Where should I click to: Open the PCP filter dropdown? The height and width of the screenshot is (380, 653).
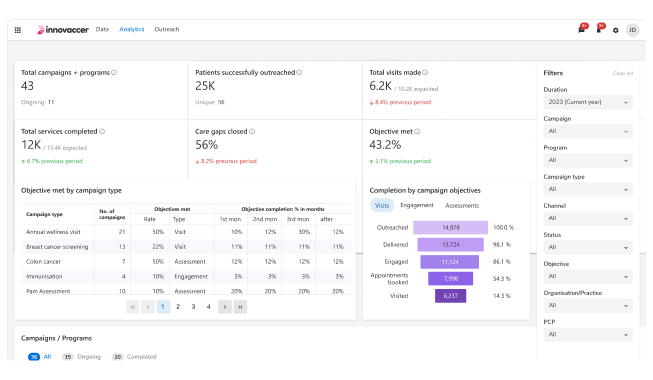click(x=588, y=335)
